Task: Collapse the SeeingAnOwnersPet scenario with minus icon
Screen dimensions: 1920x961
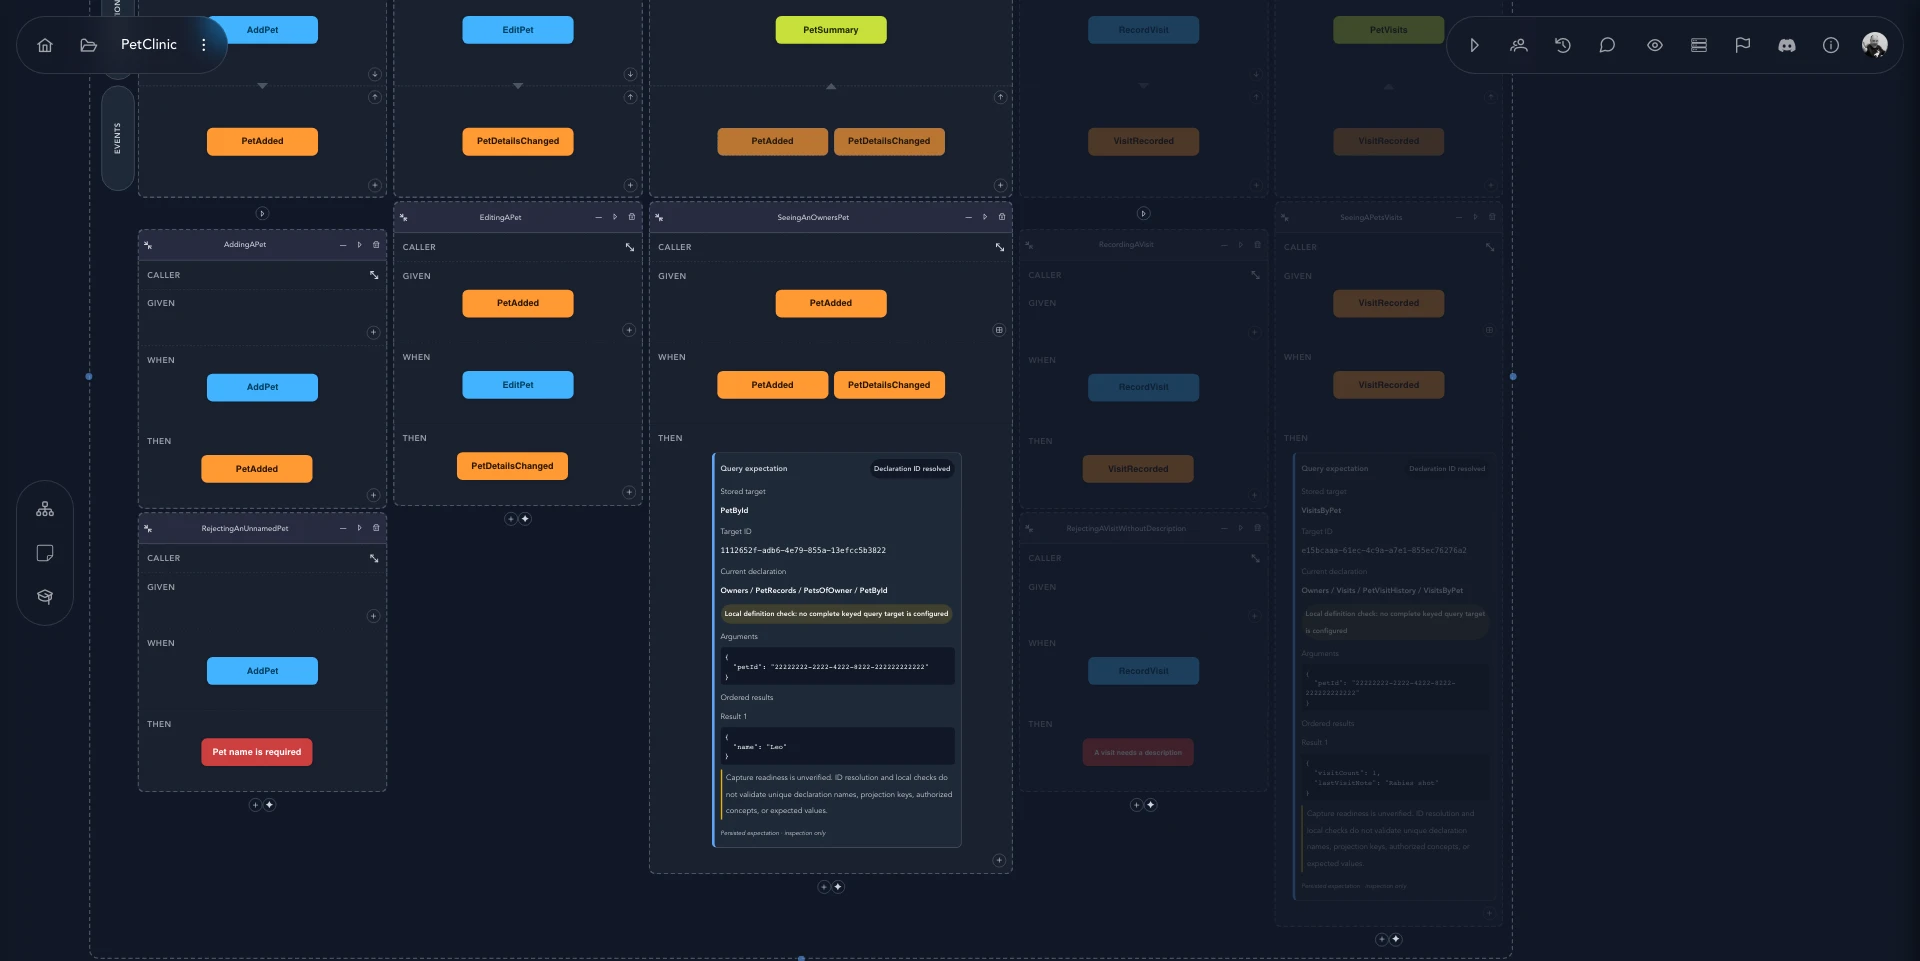Action: click(x=968, y=217)
